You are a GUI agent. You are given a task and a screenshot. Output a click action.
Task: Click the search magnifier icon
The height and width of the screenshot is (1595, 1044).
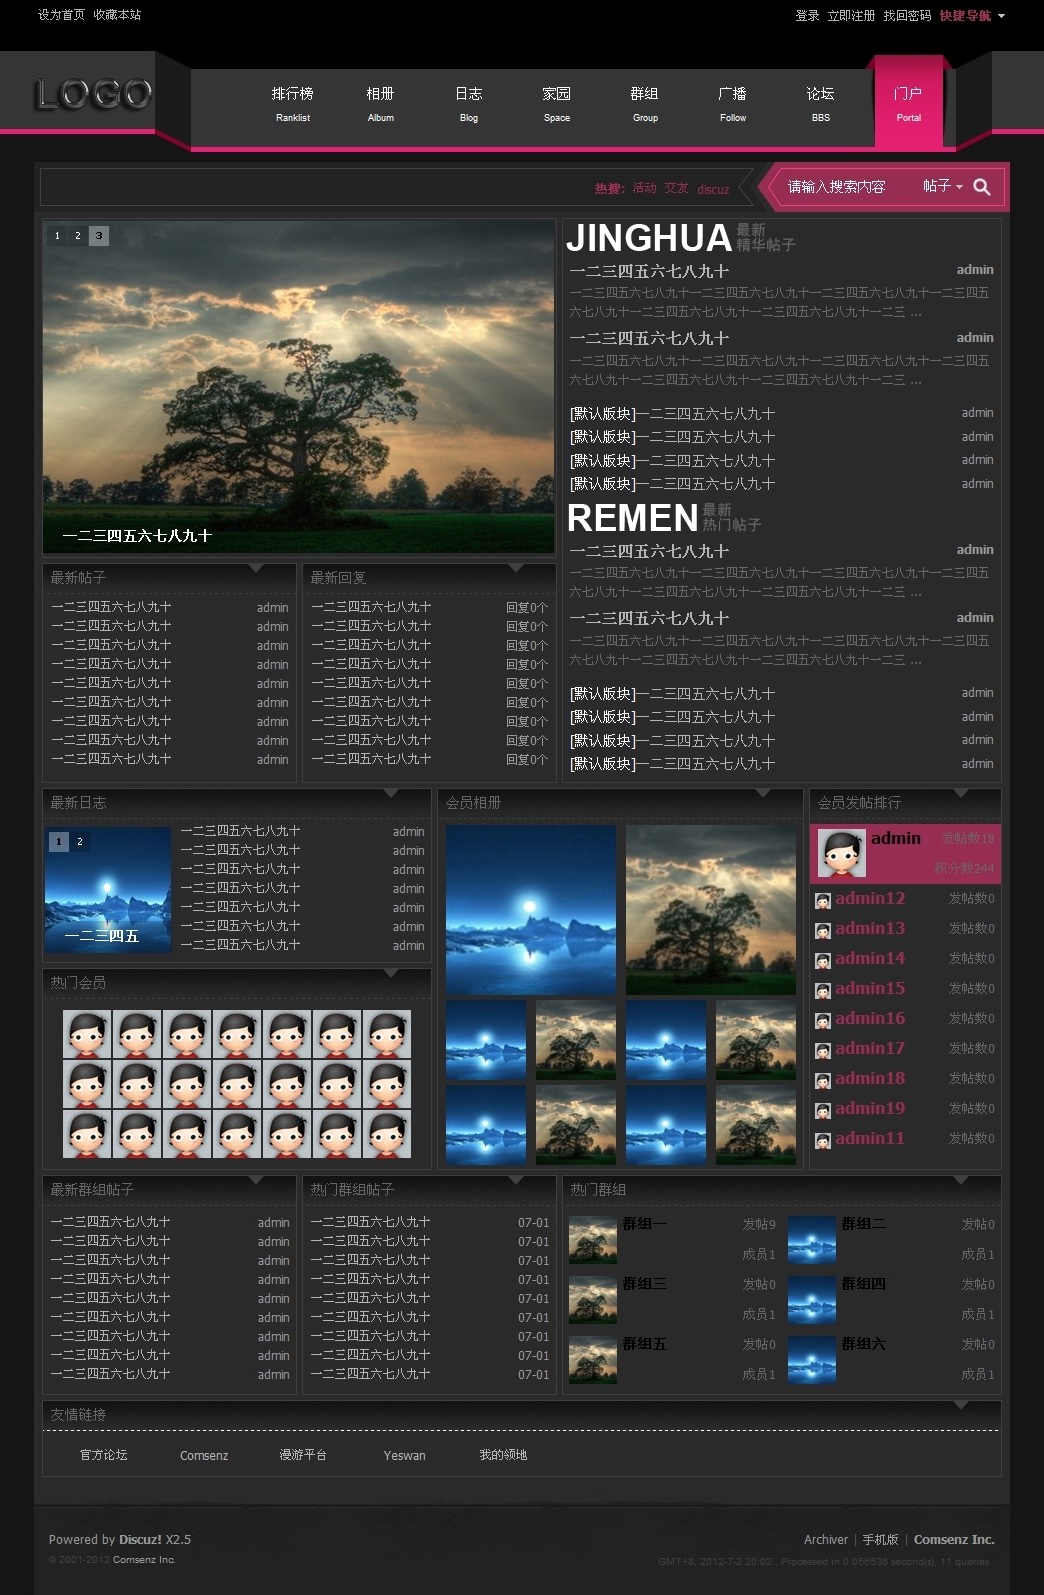coord(982,187)
